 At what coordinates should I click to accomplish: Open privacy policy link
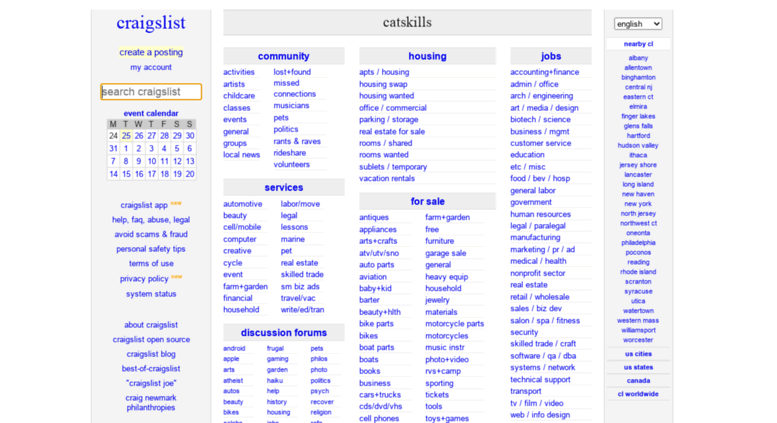(x=144, y=279)
